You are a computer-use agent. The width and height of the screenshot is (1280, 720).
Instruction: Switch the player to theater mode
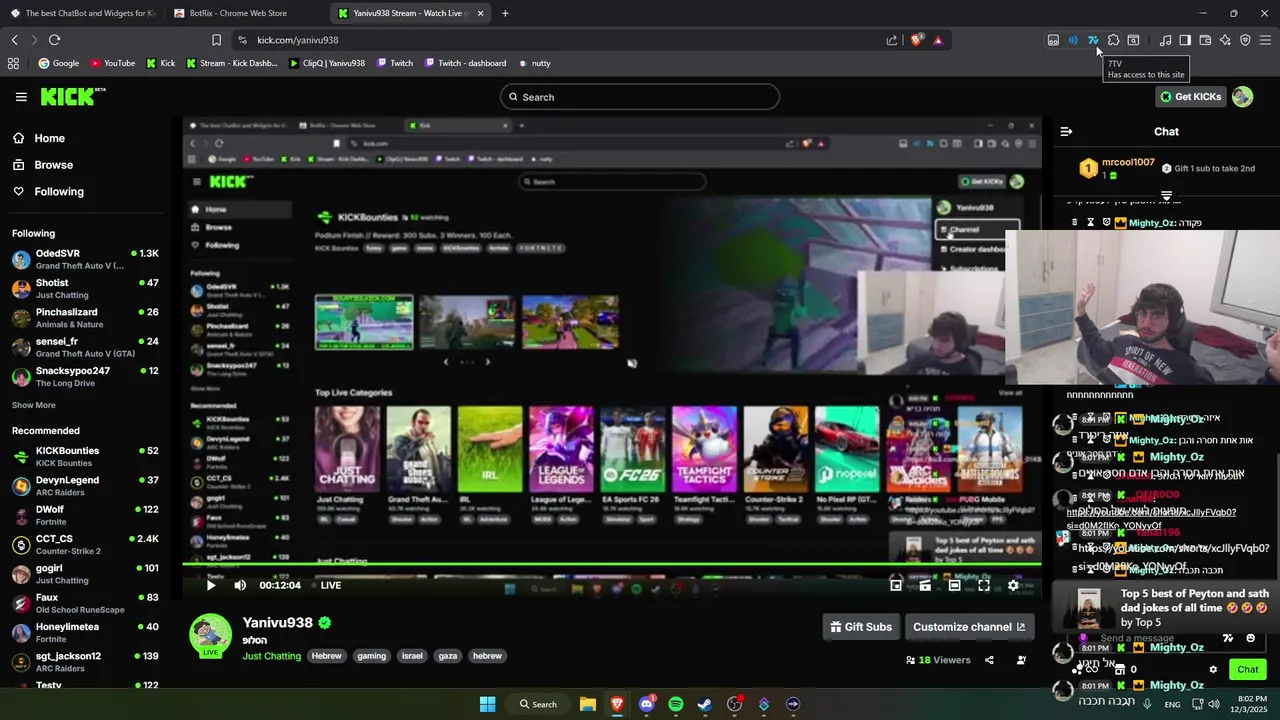pos(954,585)
